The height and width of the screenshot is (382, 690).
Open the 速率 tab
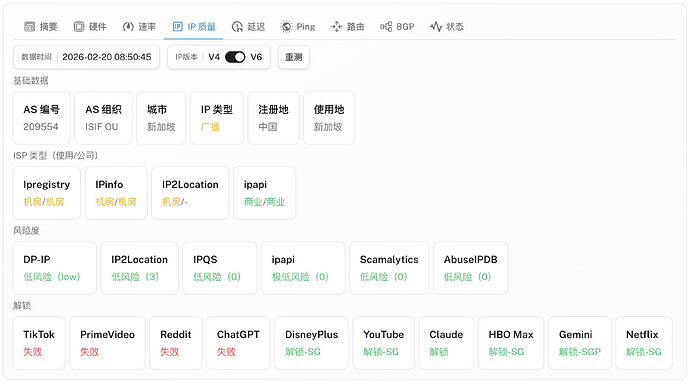point(139,27)
